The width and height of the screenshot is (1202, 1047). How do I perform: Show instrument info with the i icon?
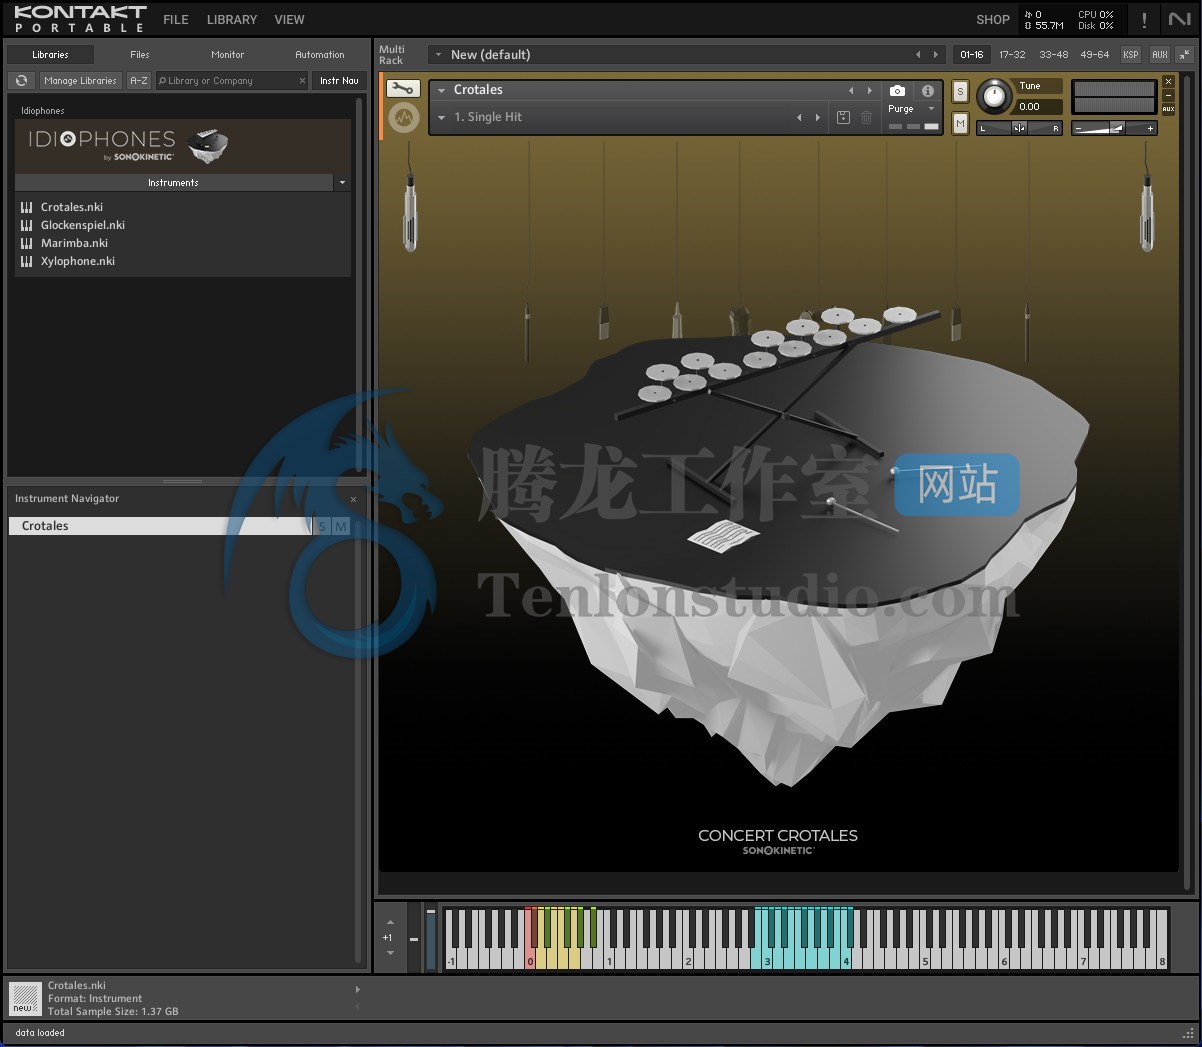point(928,90)
